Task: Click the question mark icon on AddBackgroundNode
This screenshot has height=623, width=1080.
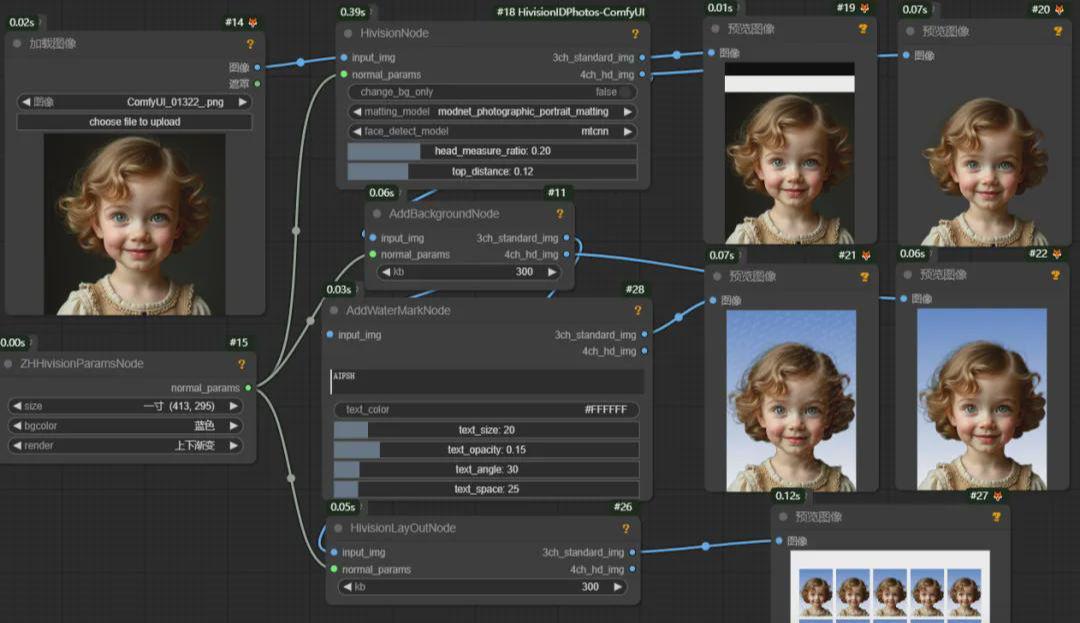Action: [x=559, y=214]
